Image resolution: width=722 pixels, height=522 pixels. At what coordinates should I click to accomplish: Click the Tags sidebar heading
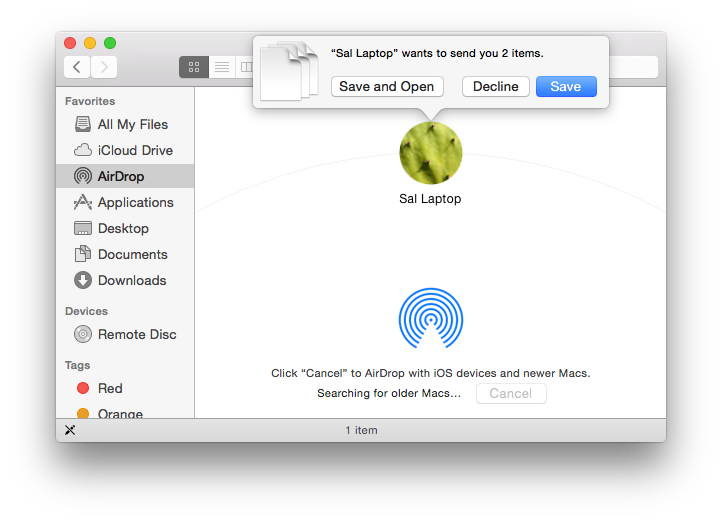(77, 365)
